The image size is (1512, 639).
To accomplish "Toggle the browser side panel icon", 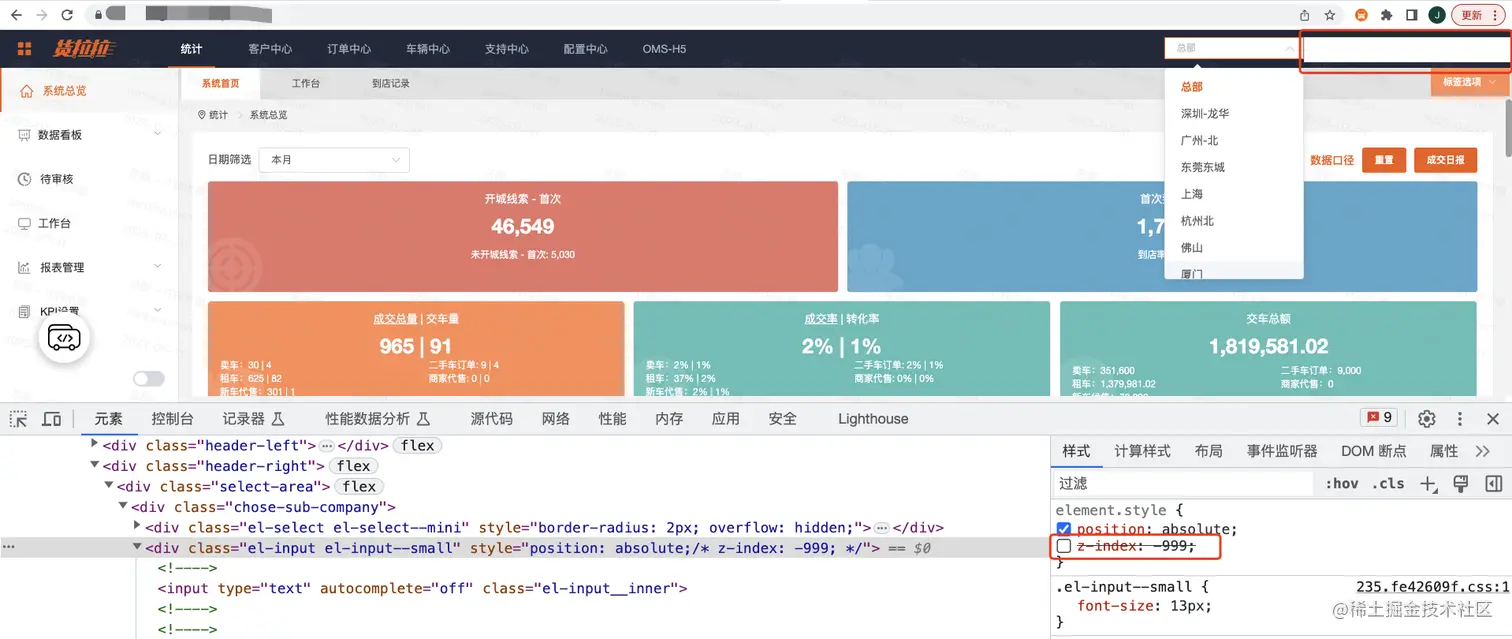I will tap(1411, 15).
